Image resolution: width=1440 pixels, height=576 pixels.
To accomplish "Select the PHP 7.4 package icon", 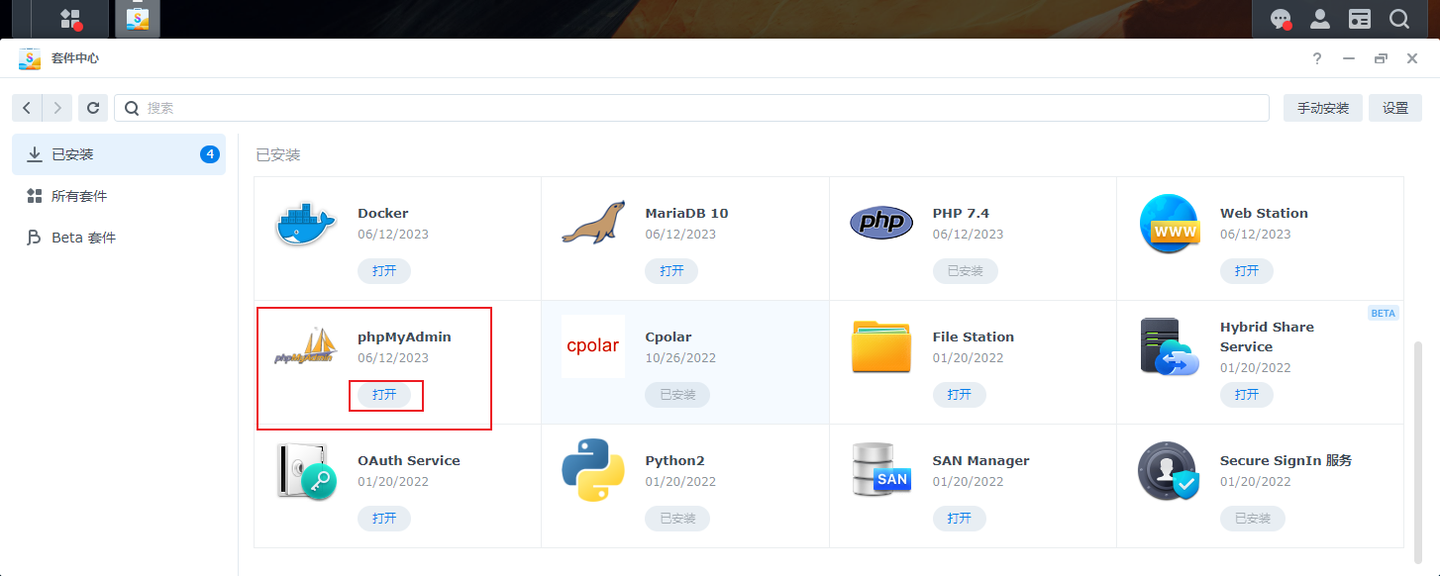I will tap(881, 222).
